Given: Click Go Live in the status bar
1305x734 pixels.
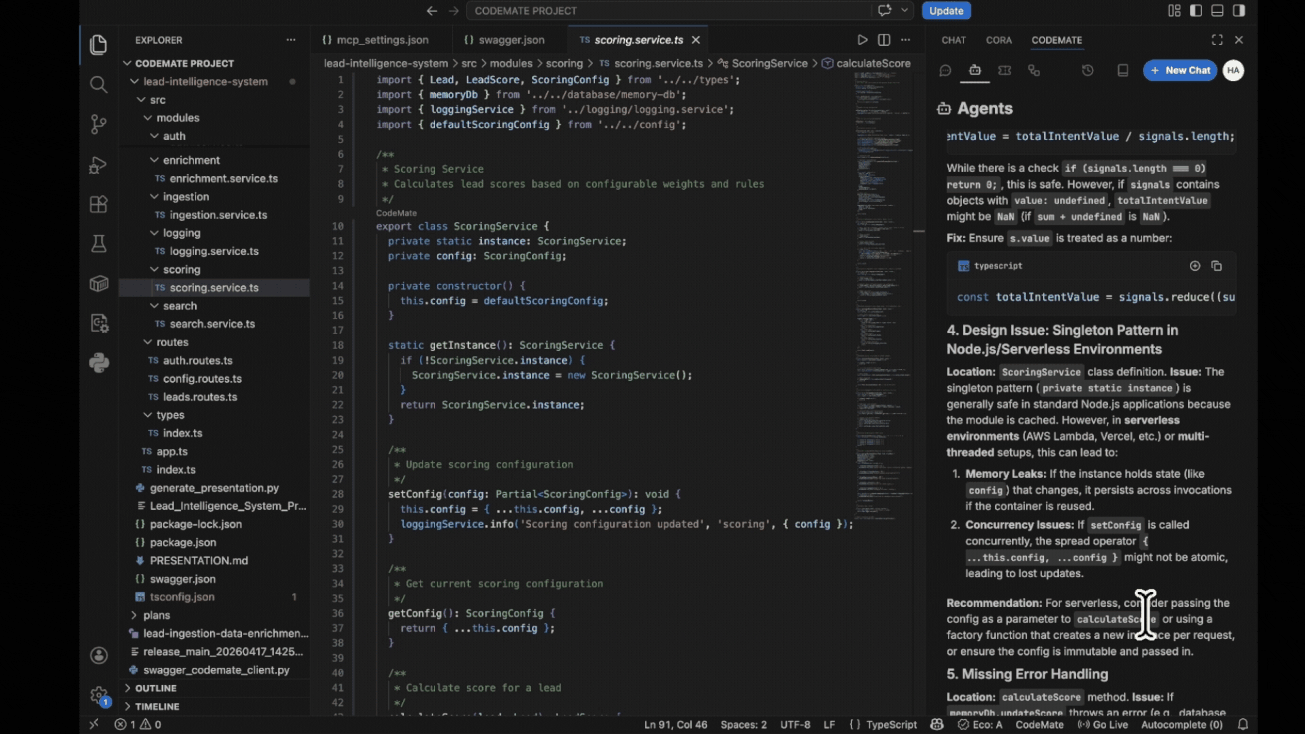Looking at the screenshot, I should pyautogui.click(x=1103, y=724).
